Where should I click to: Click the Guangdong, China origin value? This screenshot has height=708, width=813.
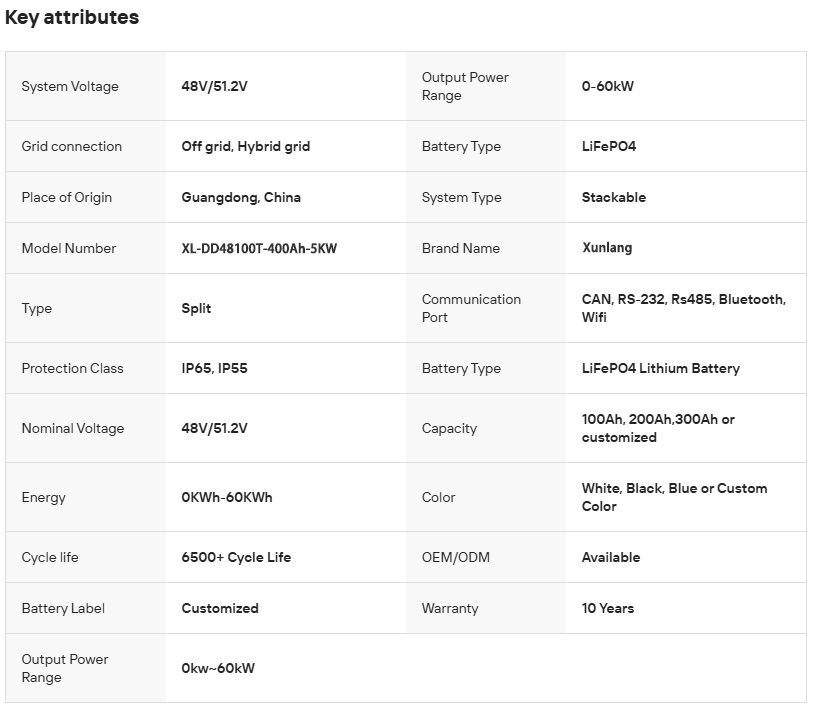click(x=241, y=197)
